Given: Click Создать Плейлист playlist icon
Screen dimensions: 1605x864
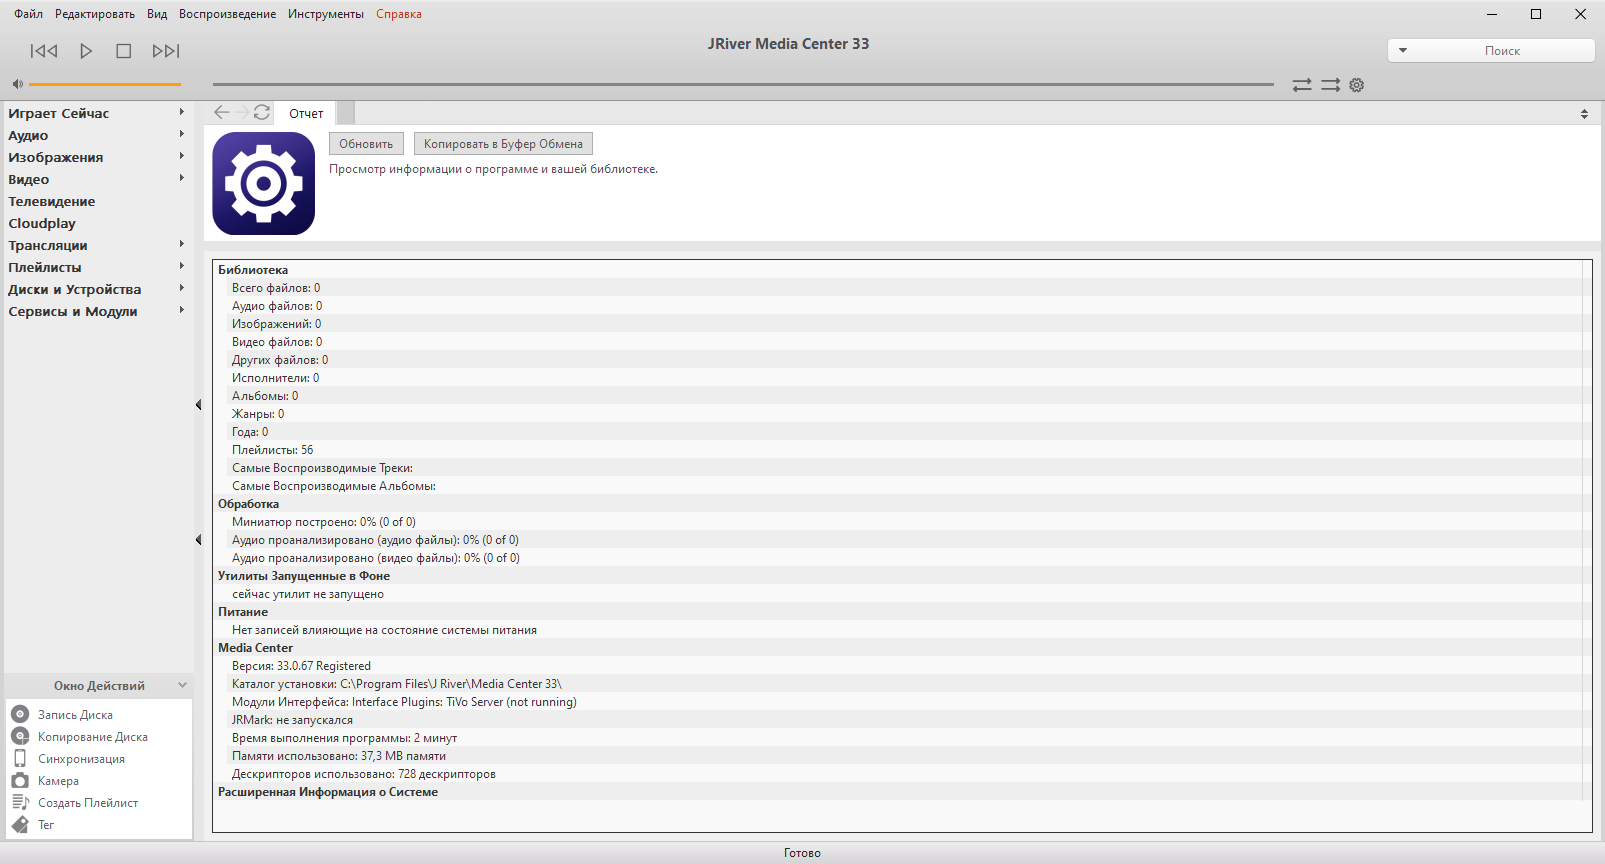Looking at the screenshot, I should tap(20, 802).
